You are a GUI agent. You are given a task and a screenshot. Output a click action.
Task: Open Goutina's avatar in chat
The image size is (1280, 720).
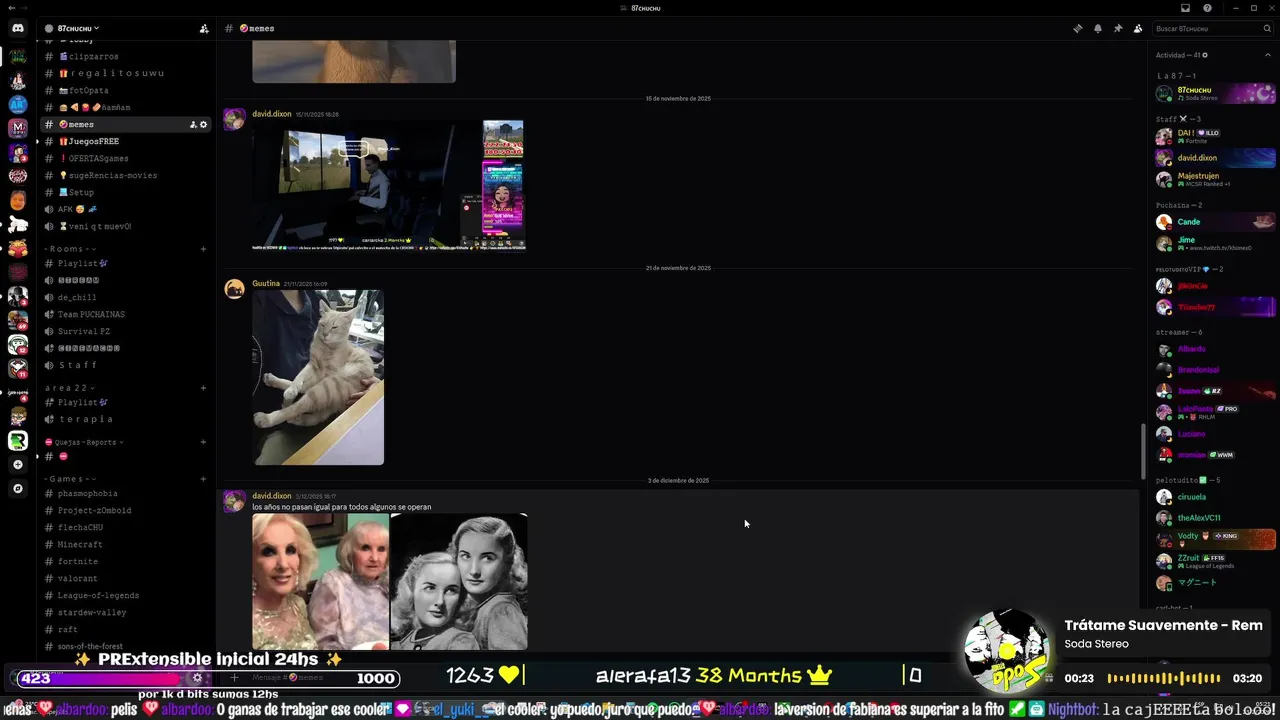click(x=235, y=289)
